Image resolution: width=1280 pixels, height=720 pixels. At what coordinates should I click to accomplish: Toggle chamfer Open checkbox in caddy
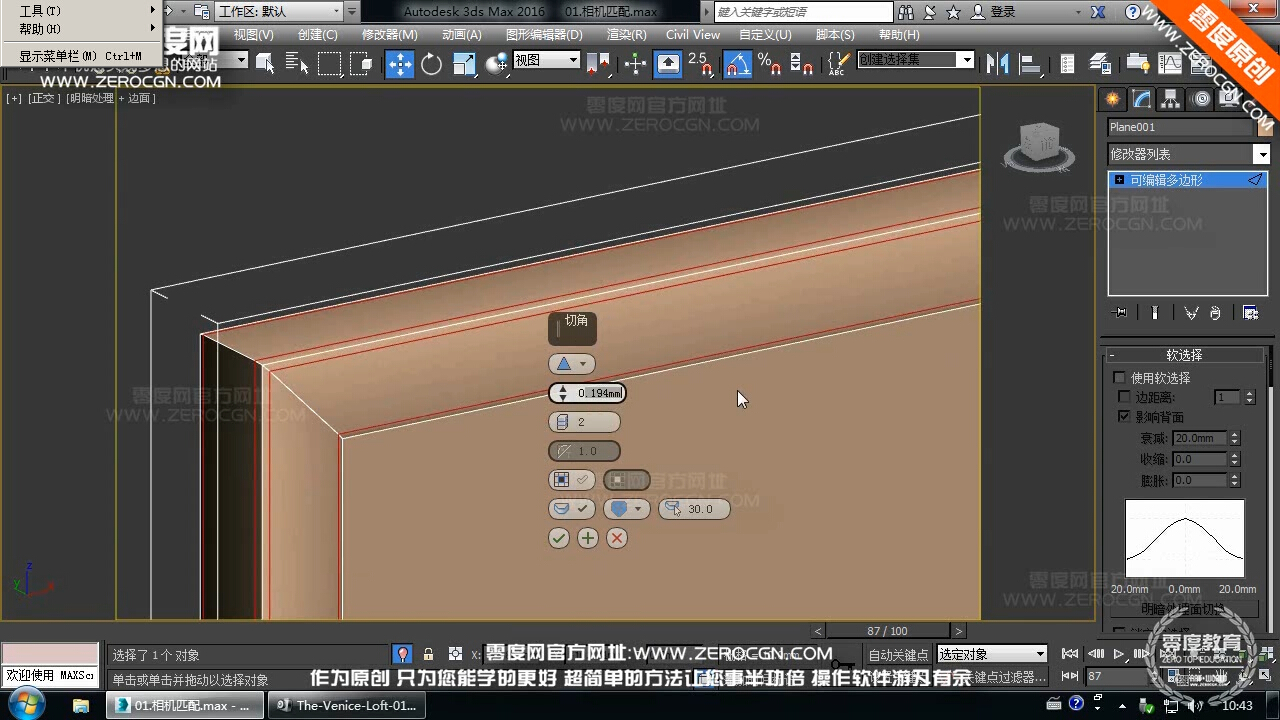point(572,480)
